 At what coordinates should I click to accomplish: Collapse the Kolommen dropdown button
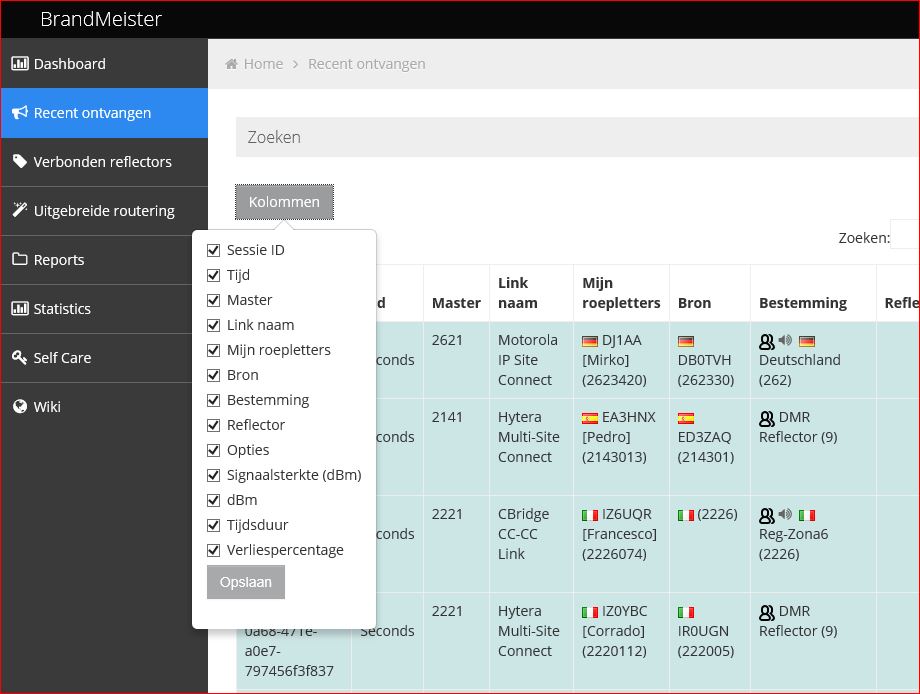pos(285,202)
